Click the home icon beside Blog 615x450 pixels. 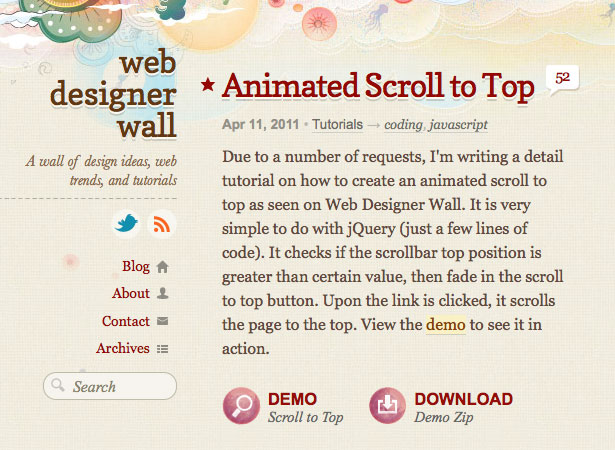tap(162, 267)
